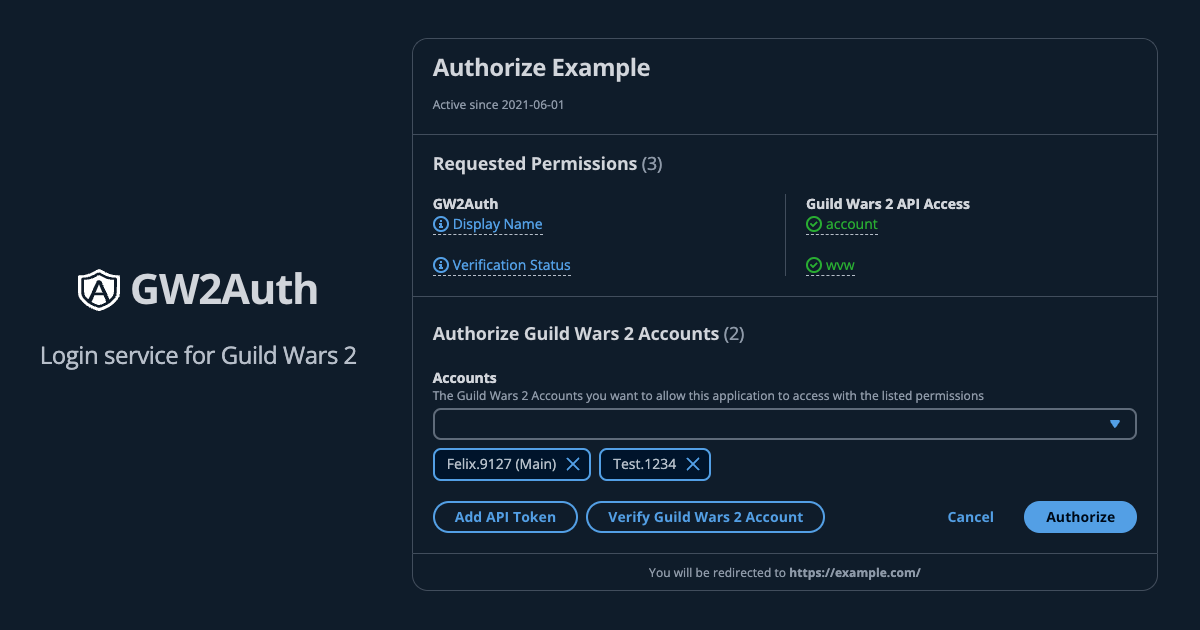Remove the Felix.9127 (Main) account chip
The height and width of the screenshot is (630, 1200).
(x=573, y=464)
